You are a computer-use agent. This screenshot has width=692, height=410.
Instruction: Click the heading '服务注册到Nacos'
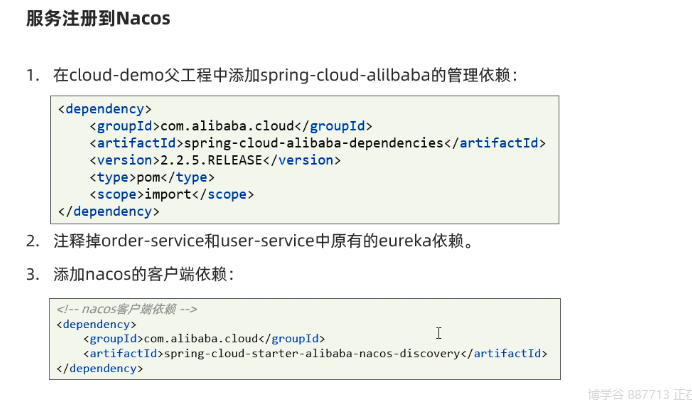pos(98,18)
